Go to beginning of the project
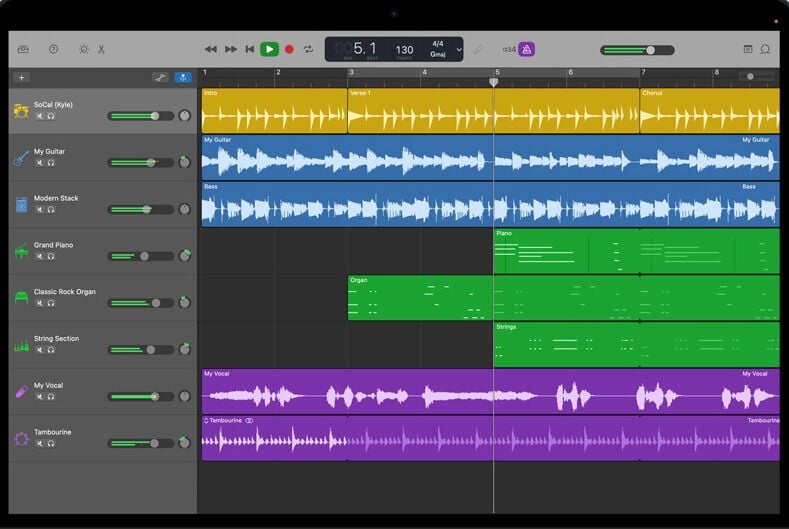Image resolution: width=789 pixels, height=529 pixels. [250, 49]
